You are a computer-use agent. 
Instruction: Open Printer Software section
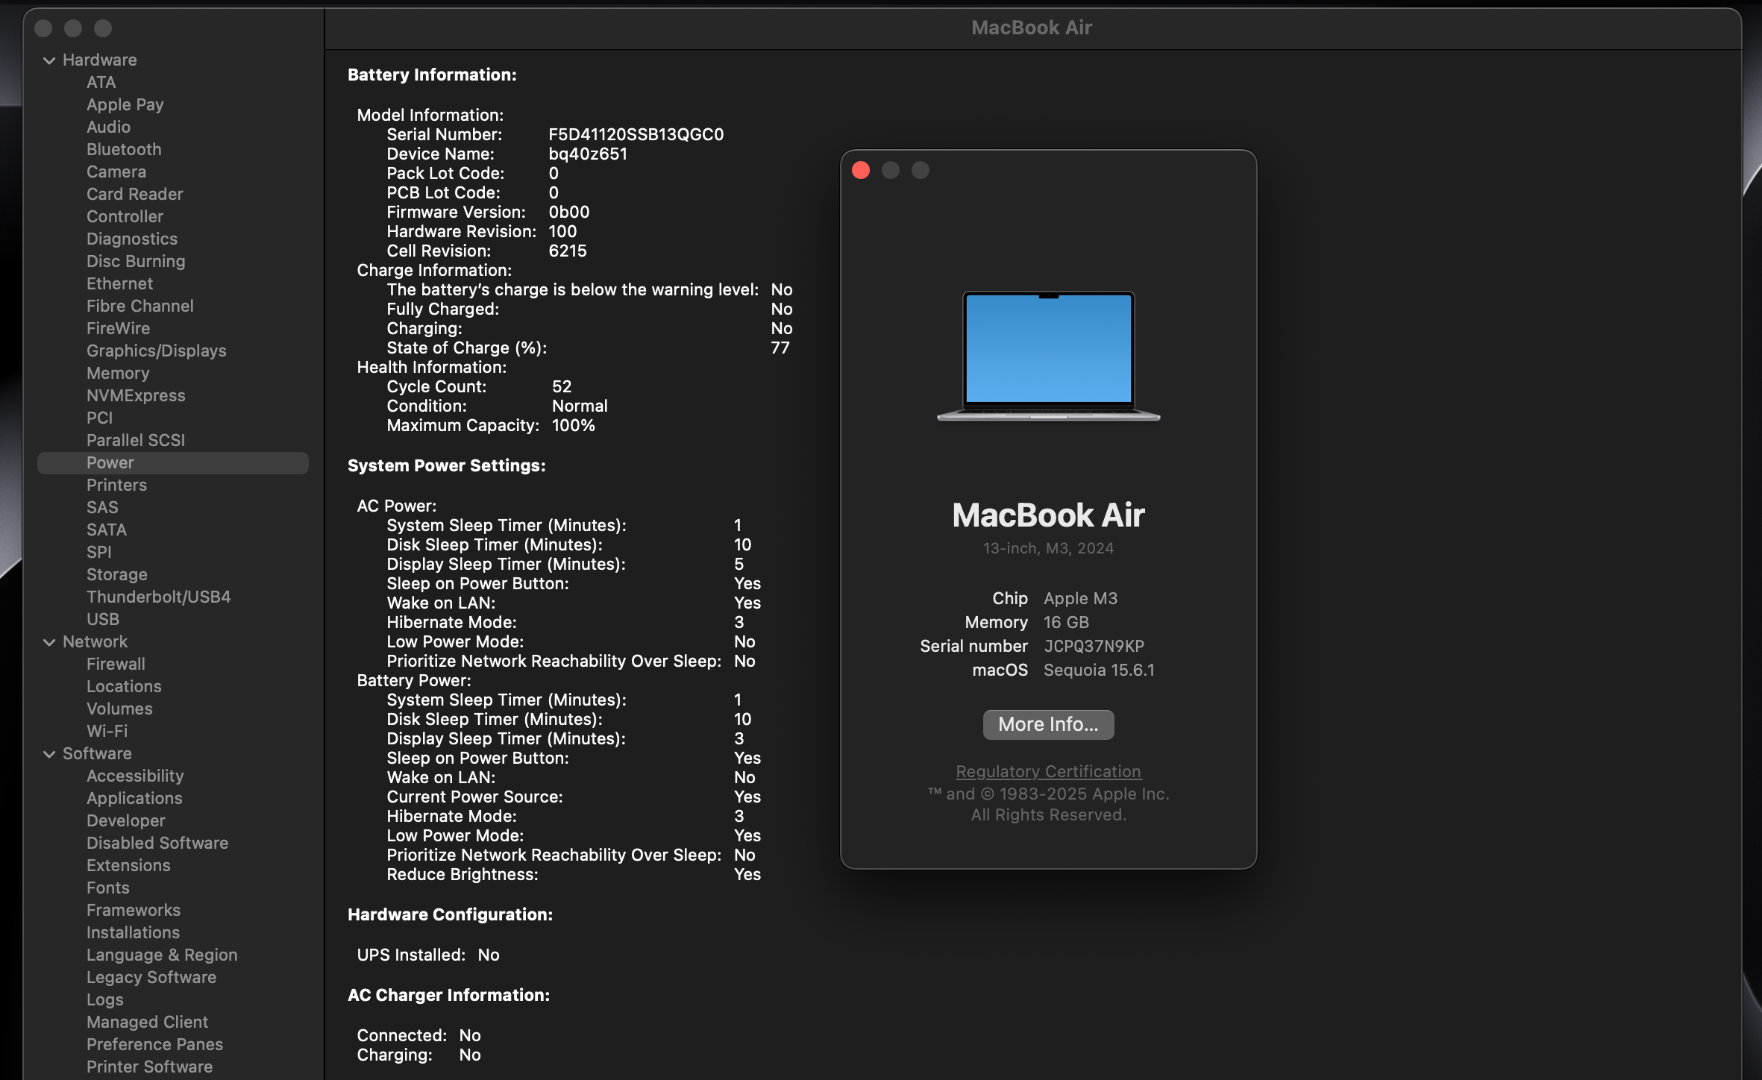coord(150,1067)
